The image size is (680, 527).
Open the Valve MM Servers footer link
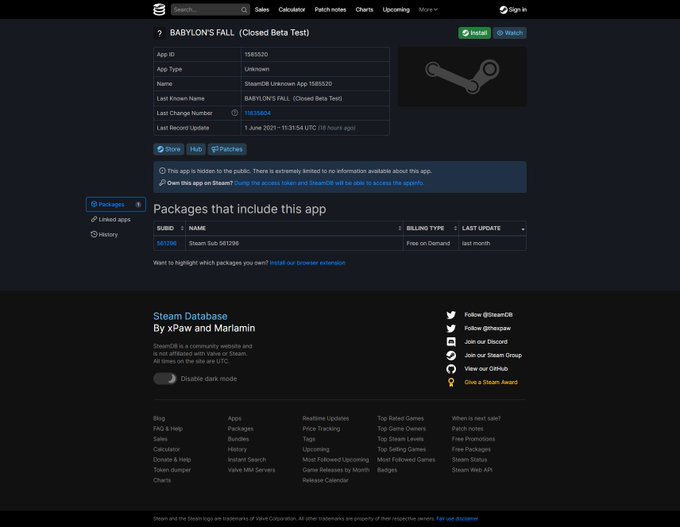251,470
